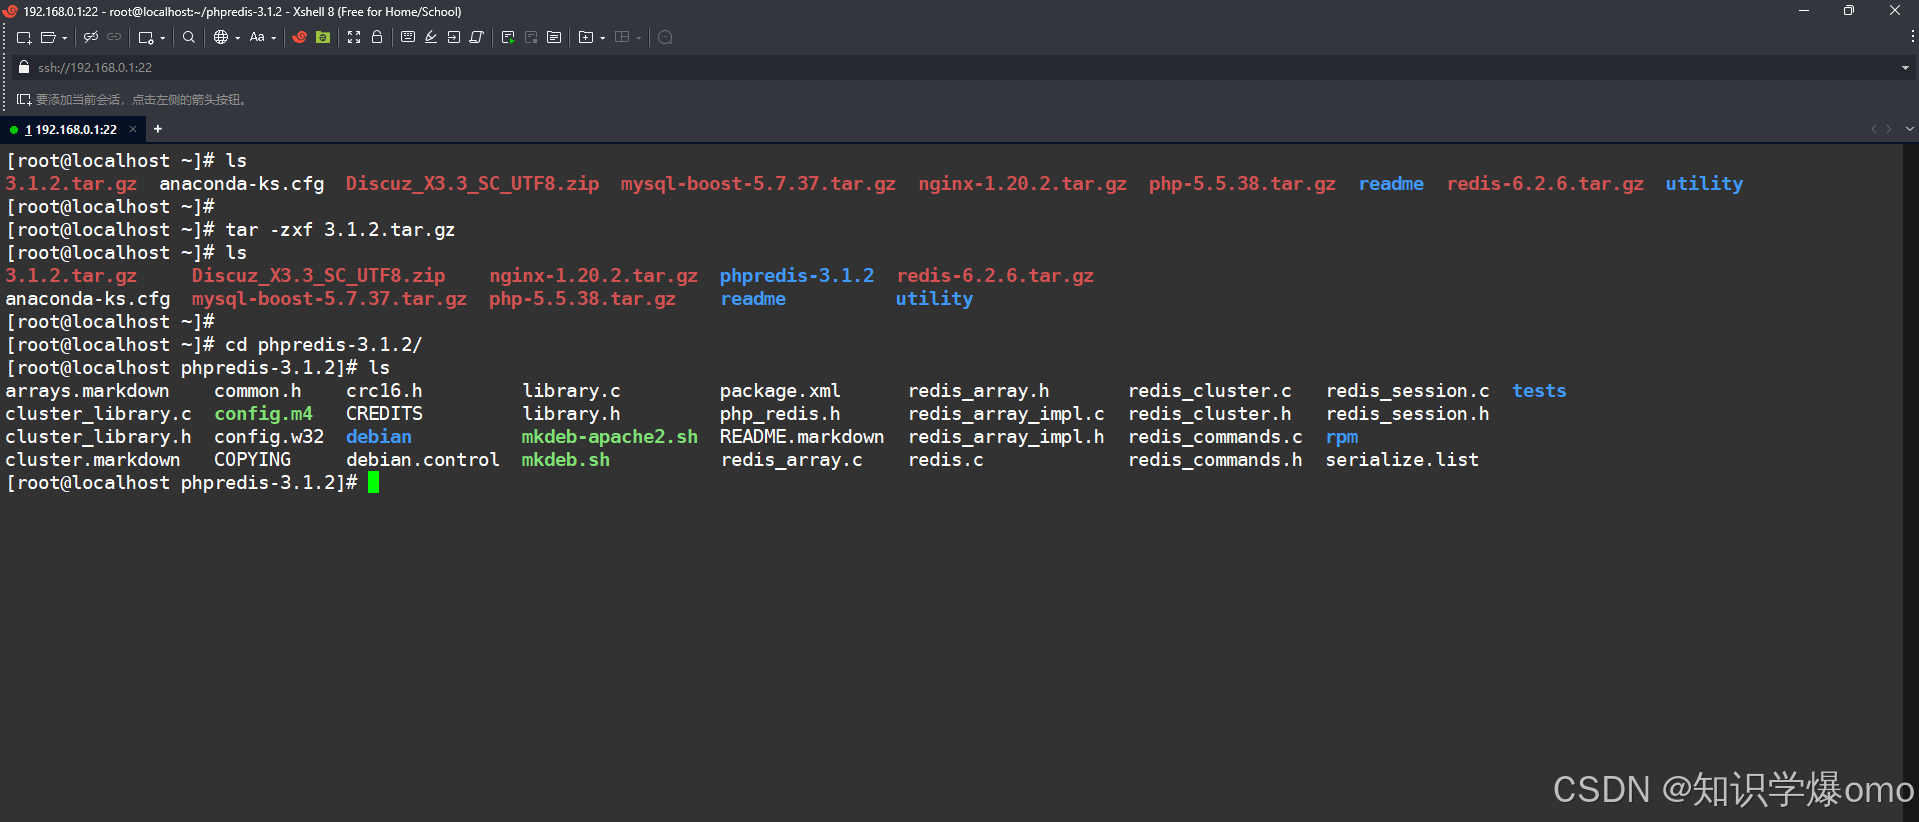Viewport: 1919px width, 822px height.
Task: Click the globe encoding icon
Action: pos(221,37)
